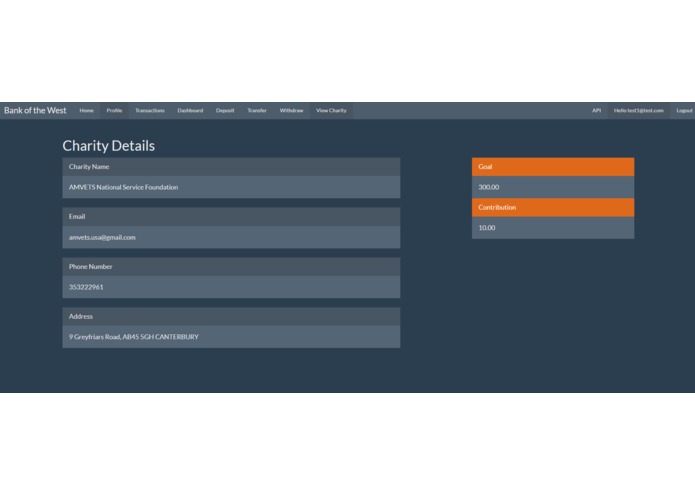This screenshot has width=695, height=494.
Task: Open the API link
Action: pos(597,110)
